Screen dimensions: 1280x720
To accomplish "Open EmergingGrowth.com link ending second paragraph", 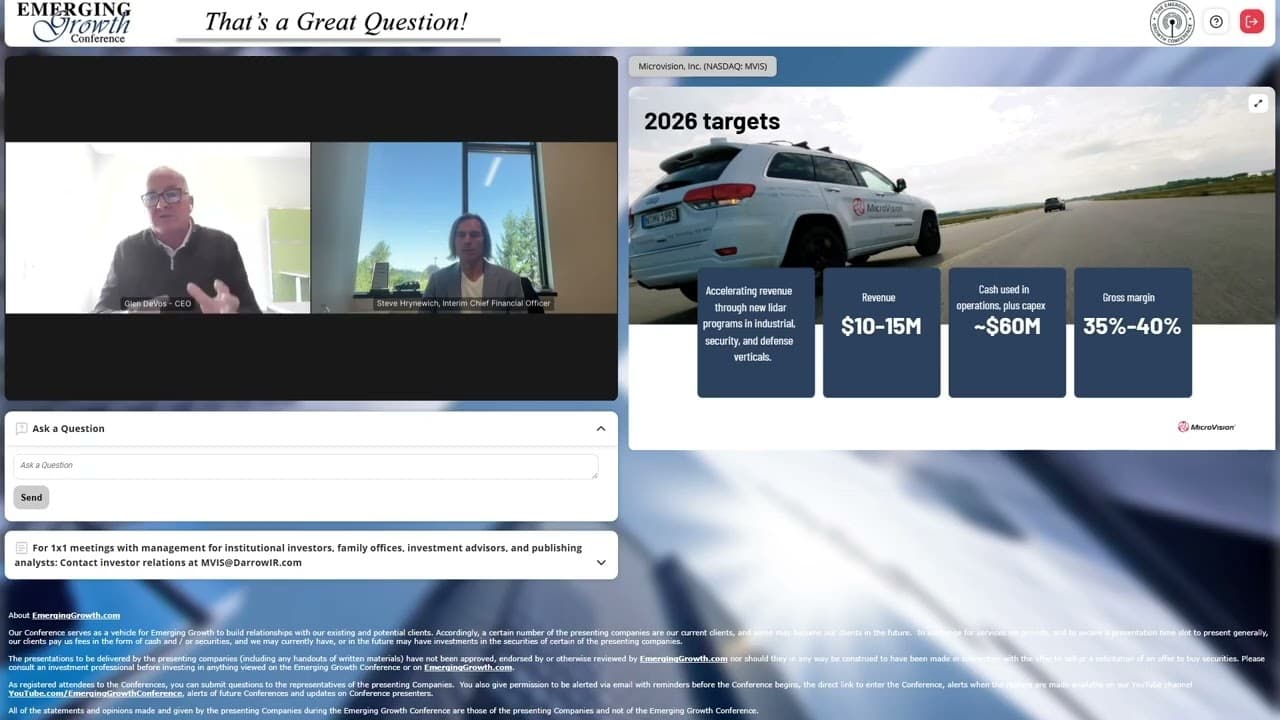I will 468,667.
